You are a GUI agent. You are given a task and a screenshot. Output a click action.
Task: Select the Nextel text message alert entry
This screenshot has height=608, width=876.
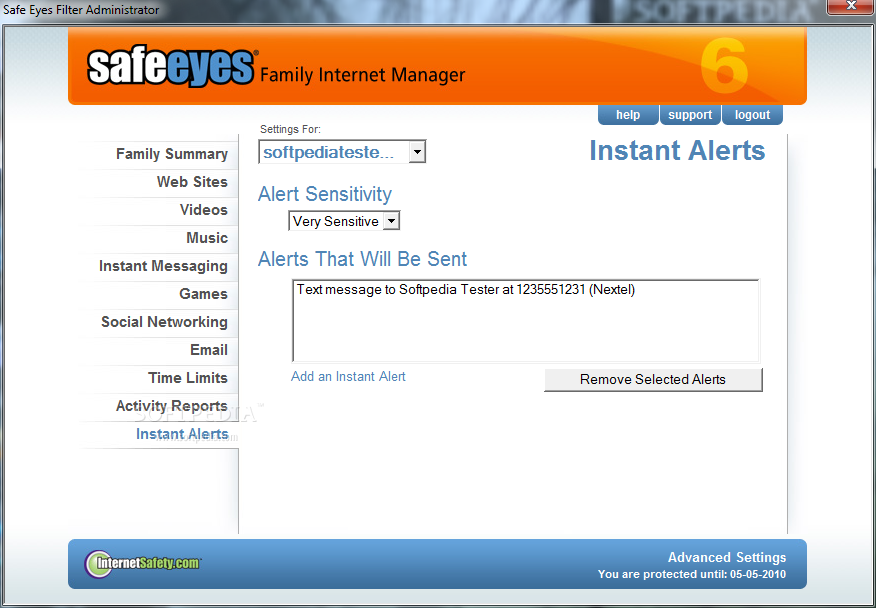coord(466,289)
